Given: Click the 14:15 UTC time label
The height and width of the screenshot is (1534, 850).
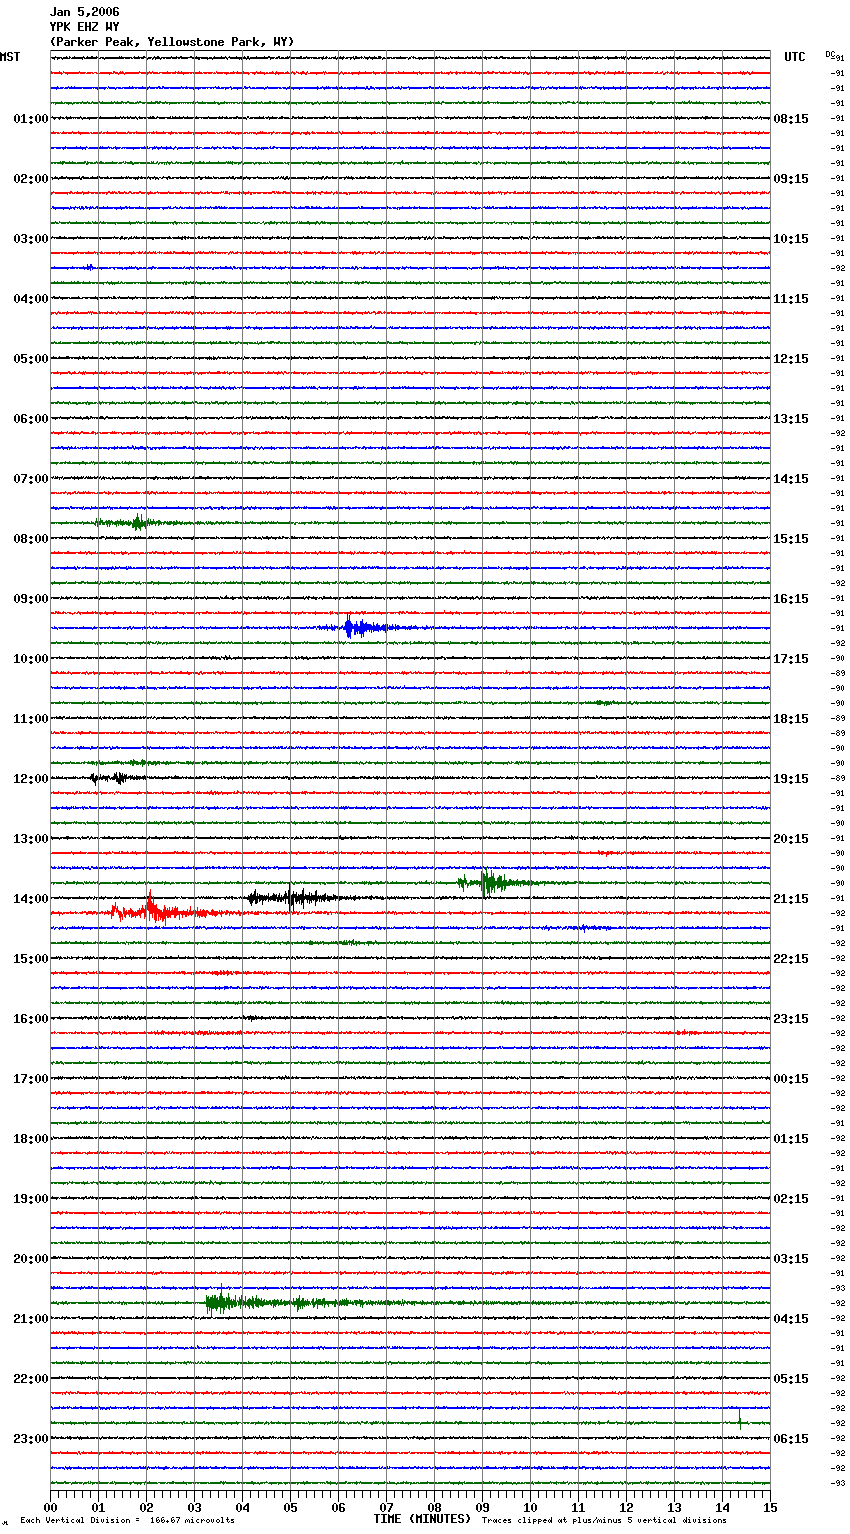Looking at the screenshot, I should pyautogui.click(x=791, y=479).
